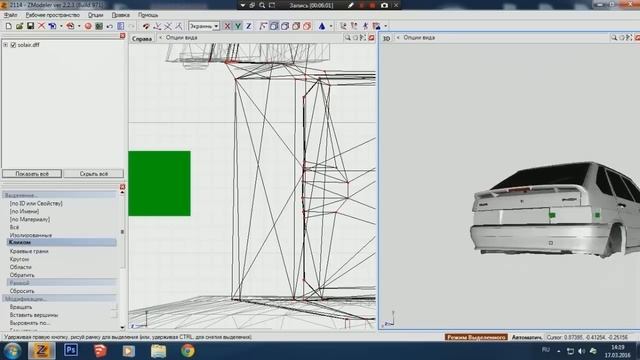Choose the Обратить selection command
This screenshot has height=360, width=640.
[22, 275]
